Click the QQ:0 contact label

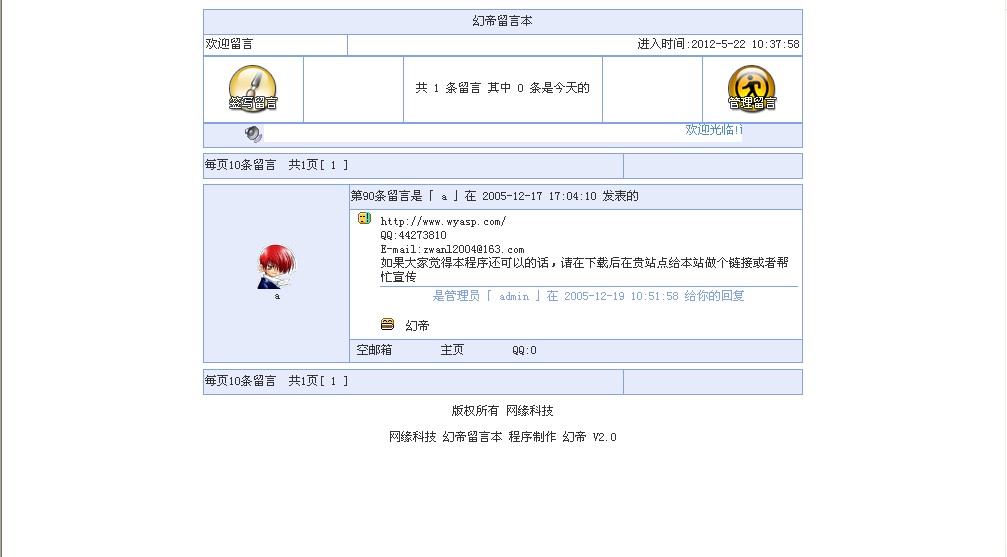pyautogui.click(x=524, y=350)
